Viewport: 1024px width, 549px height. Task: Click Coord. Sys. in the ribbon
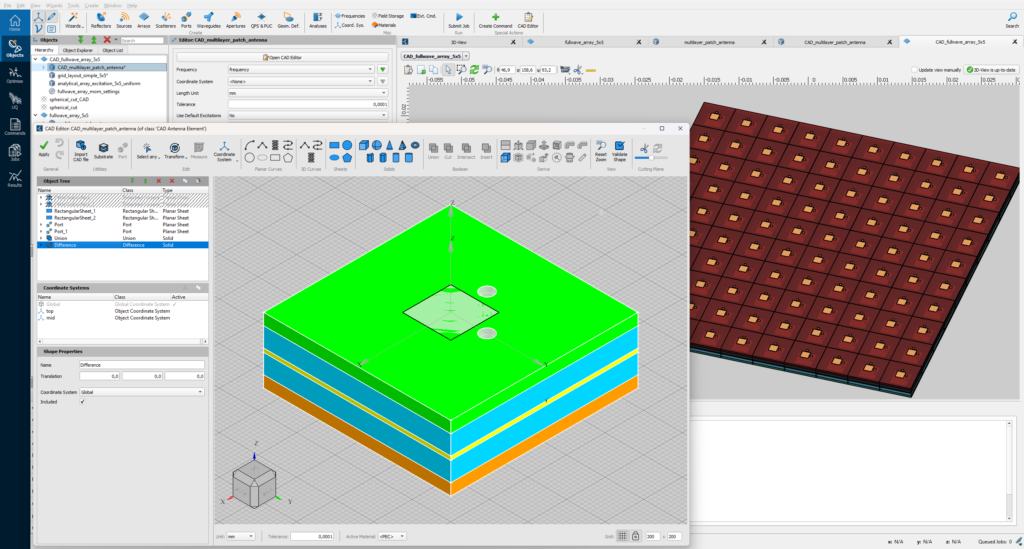tap(349, 25)
